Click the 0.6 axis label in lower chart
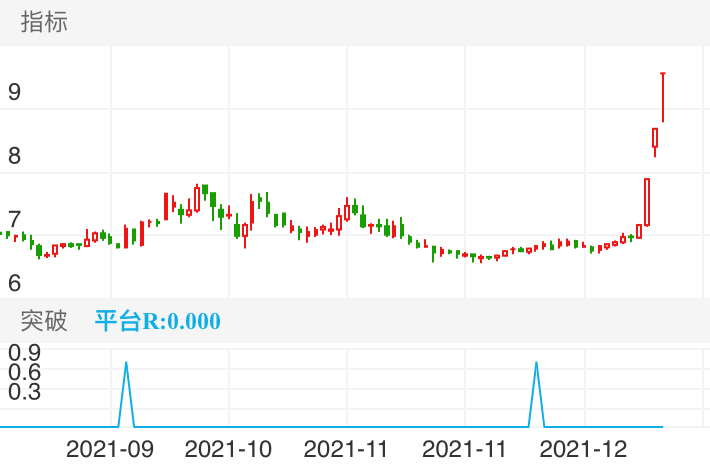The height and width of the screenshot is (472, 710). [x=24, y=372]
